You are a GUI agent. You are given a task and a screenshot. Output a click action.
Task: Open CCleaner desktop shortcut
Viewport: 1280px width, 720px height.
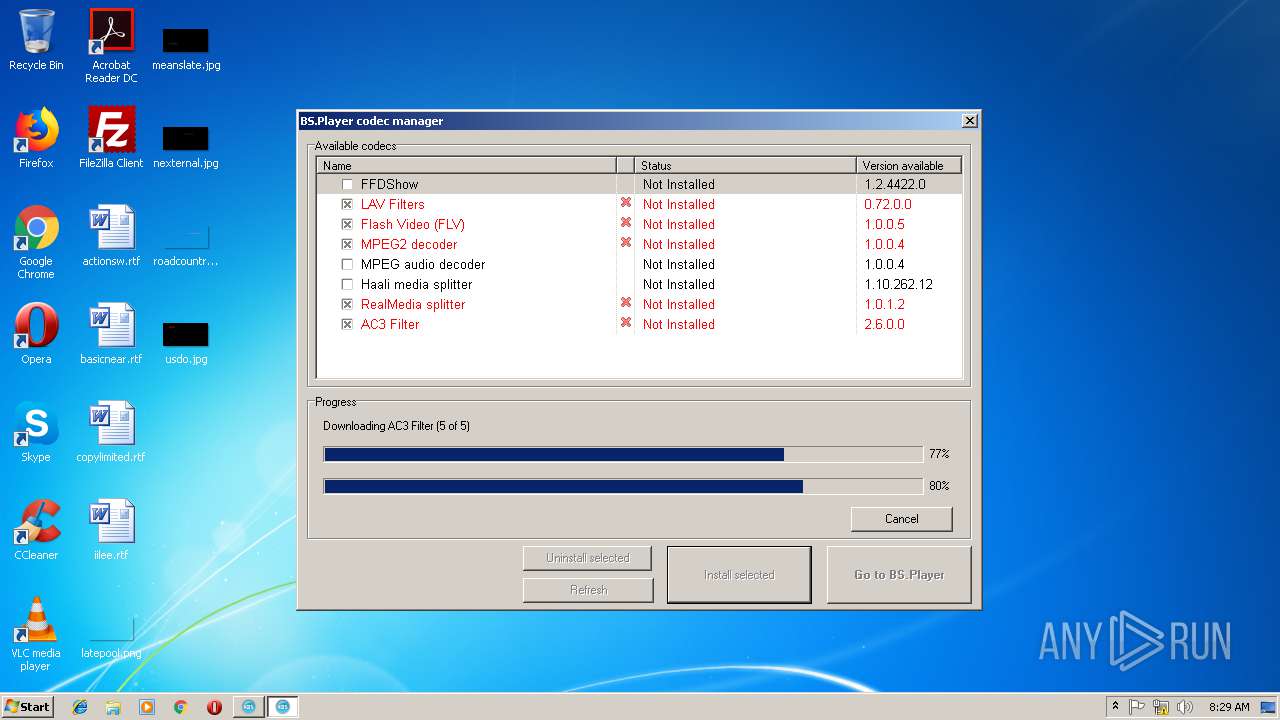coord(36,531)
